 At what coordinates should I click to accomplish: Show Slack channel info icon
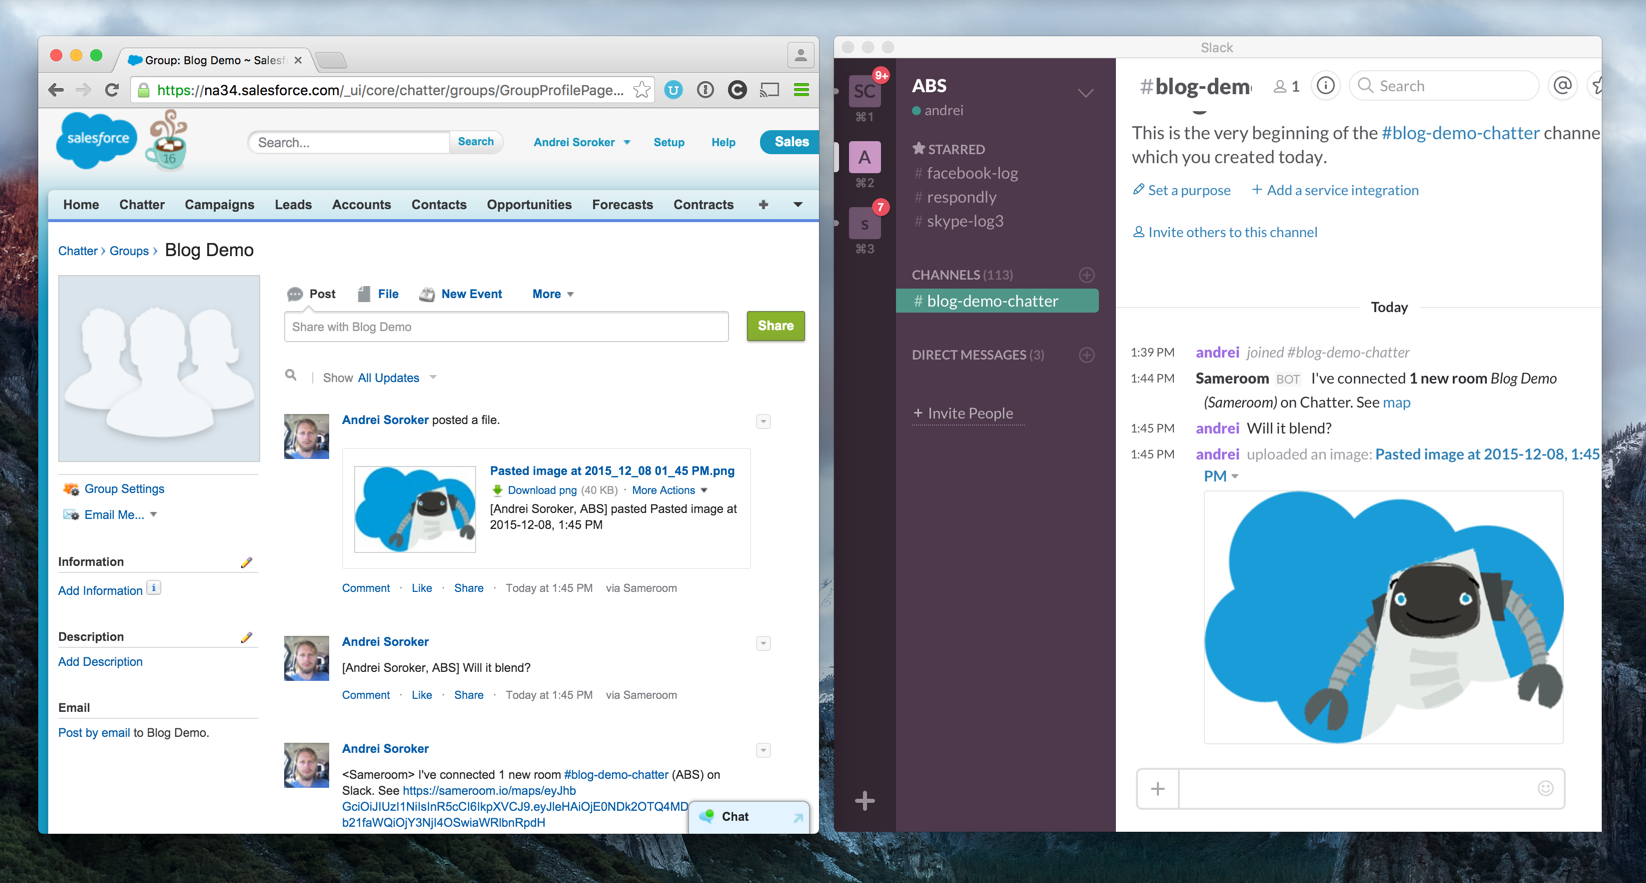coord(1325,86)
